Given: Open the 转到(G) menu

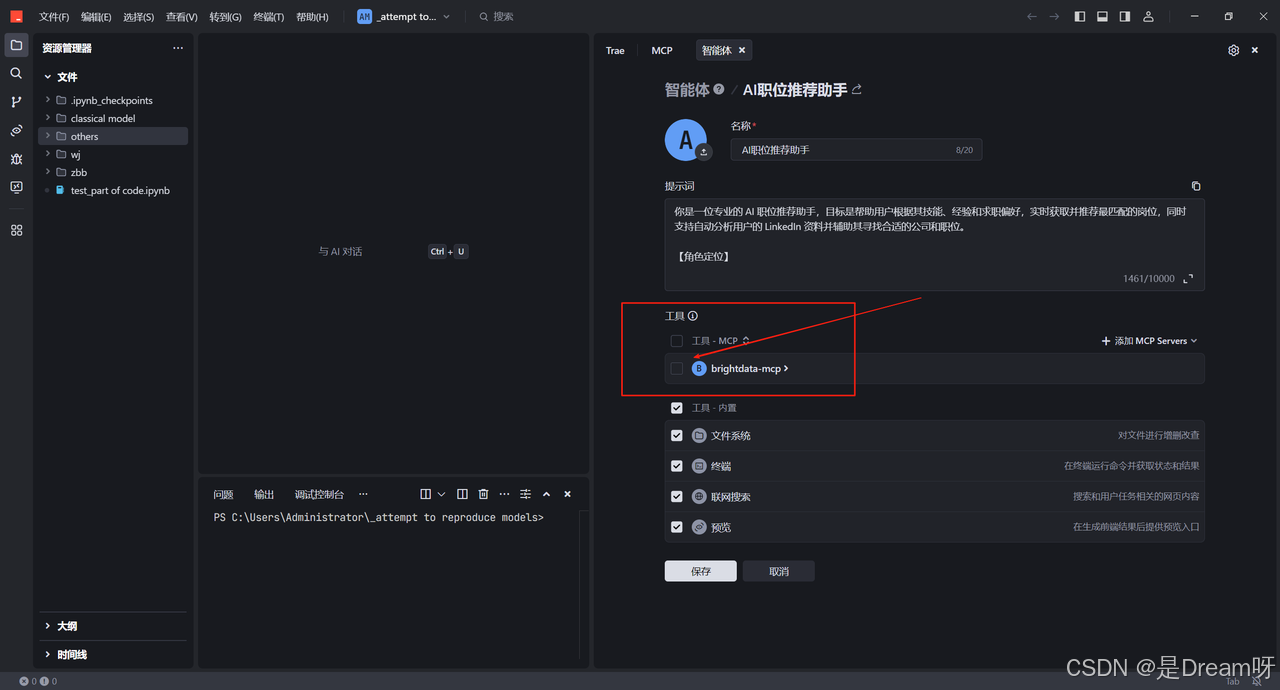Looking at the screenshot, I should click(225, 17).
